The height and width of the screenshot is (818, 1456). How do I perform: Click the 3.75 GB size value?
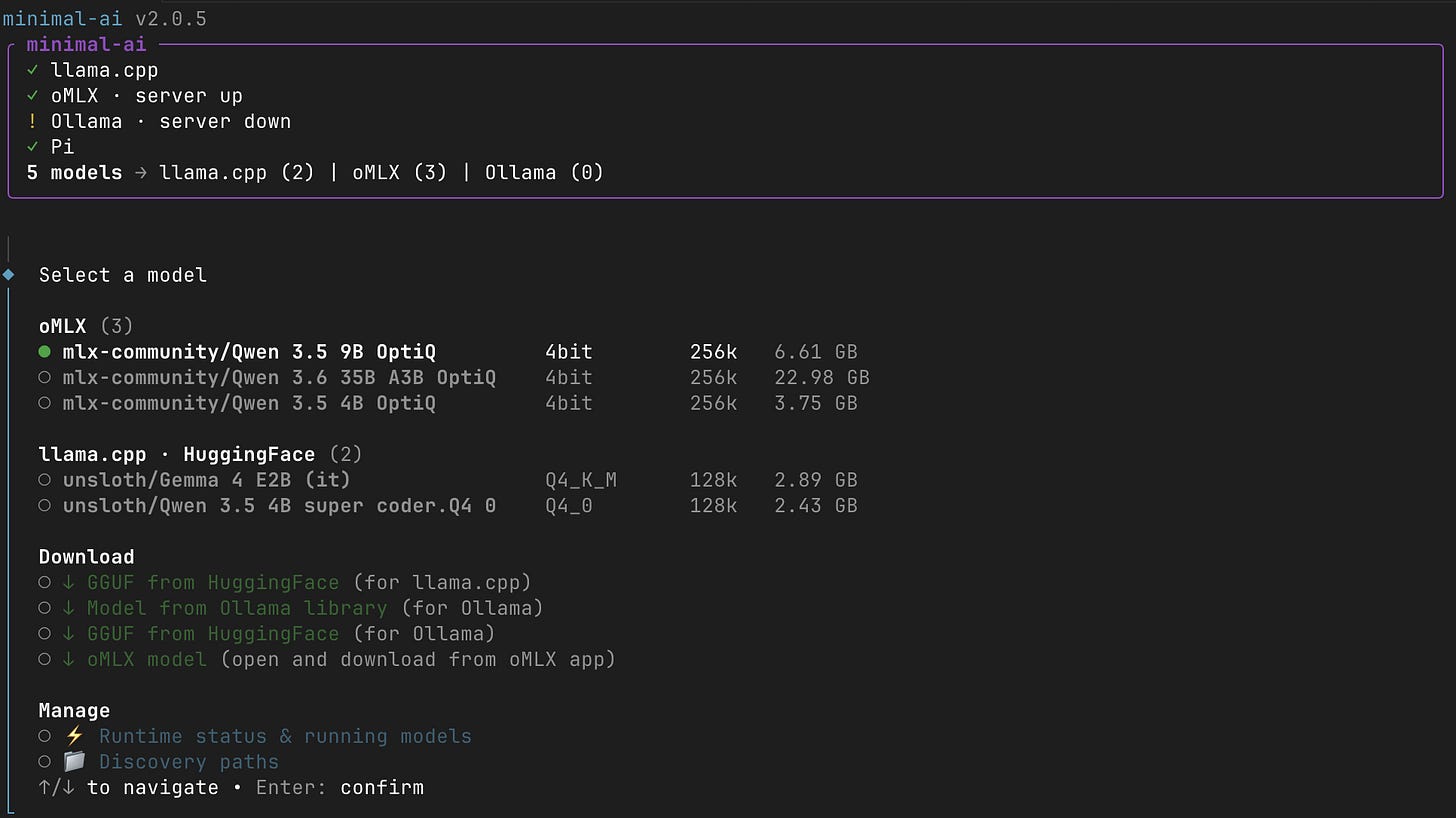(x=816, y=403)
